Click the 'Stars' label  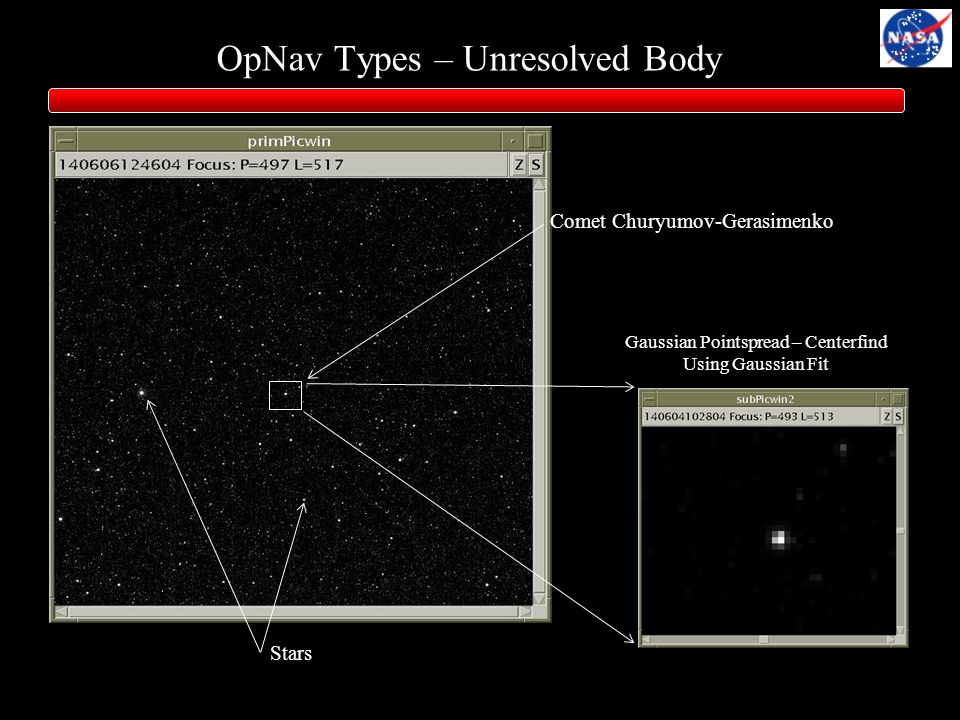tap(291, 653)
